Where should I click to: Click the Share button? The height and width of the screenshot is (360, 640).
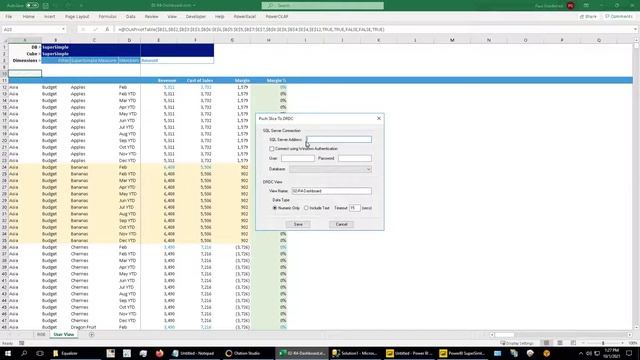[588, 17]
